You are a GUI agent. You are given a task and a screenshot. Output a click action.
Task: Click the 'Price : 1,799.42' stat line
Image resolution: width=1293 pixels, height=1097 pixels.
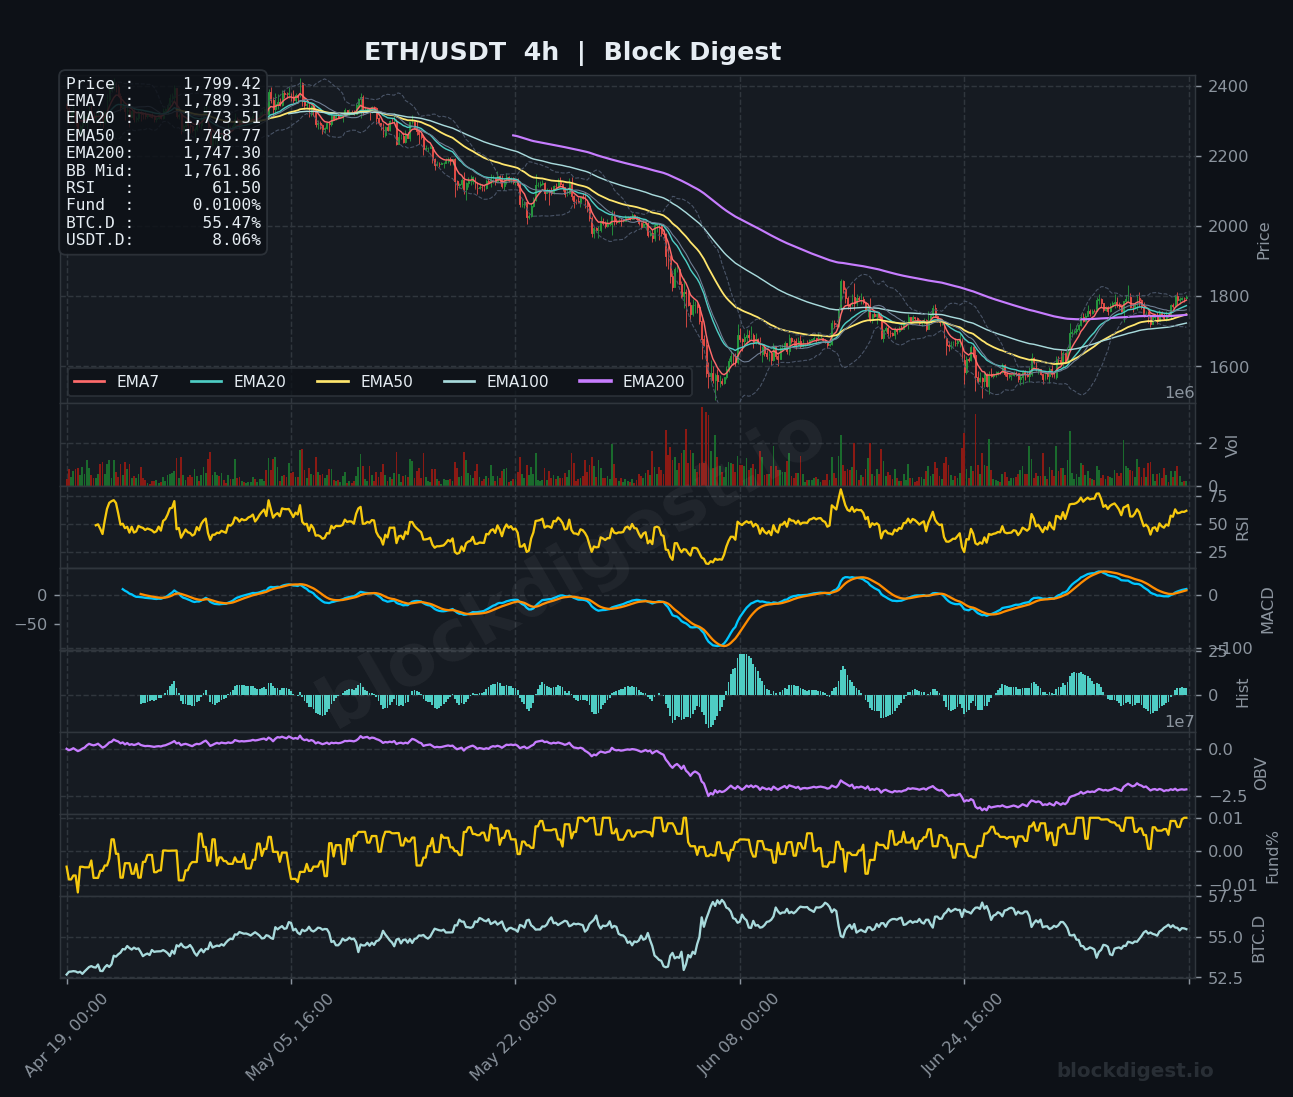point(163,84)
